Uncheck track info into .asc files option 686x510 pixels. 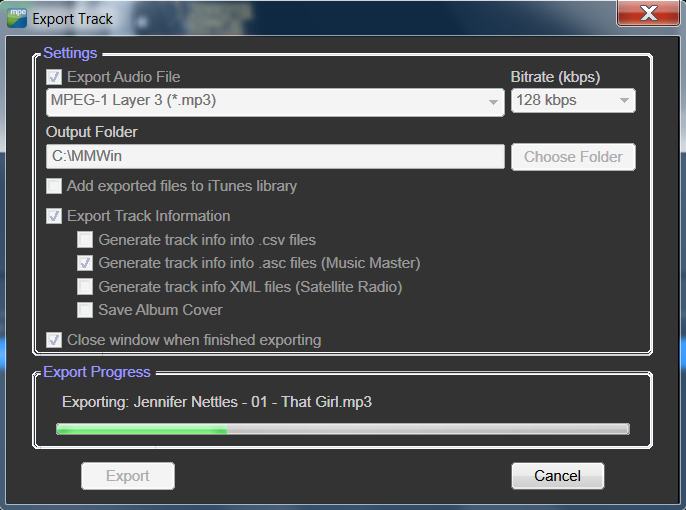click(86, 264)
